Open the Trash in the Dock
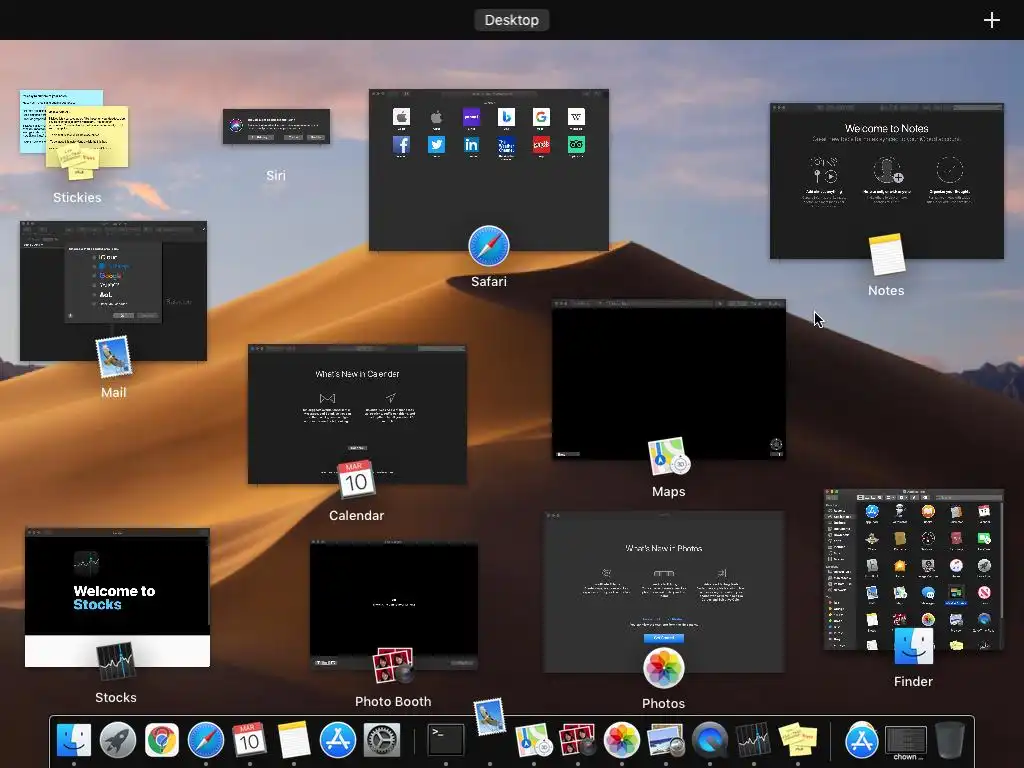 click(949, 740)
